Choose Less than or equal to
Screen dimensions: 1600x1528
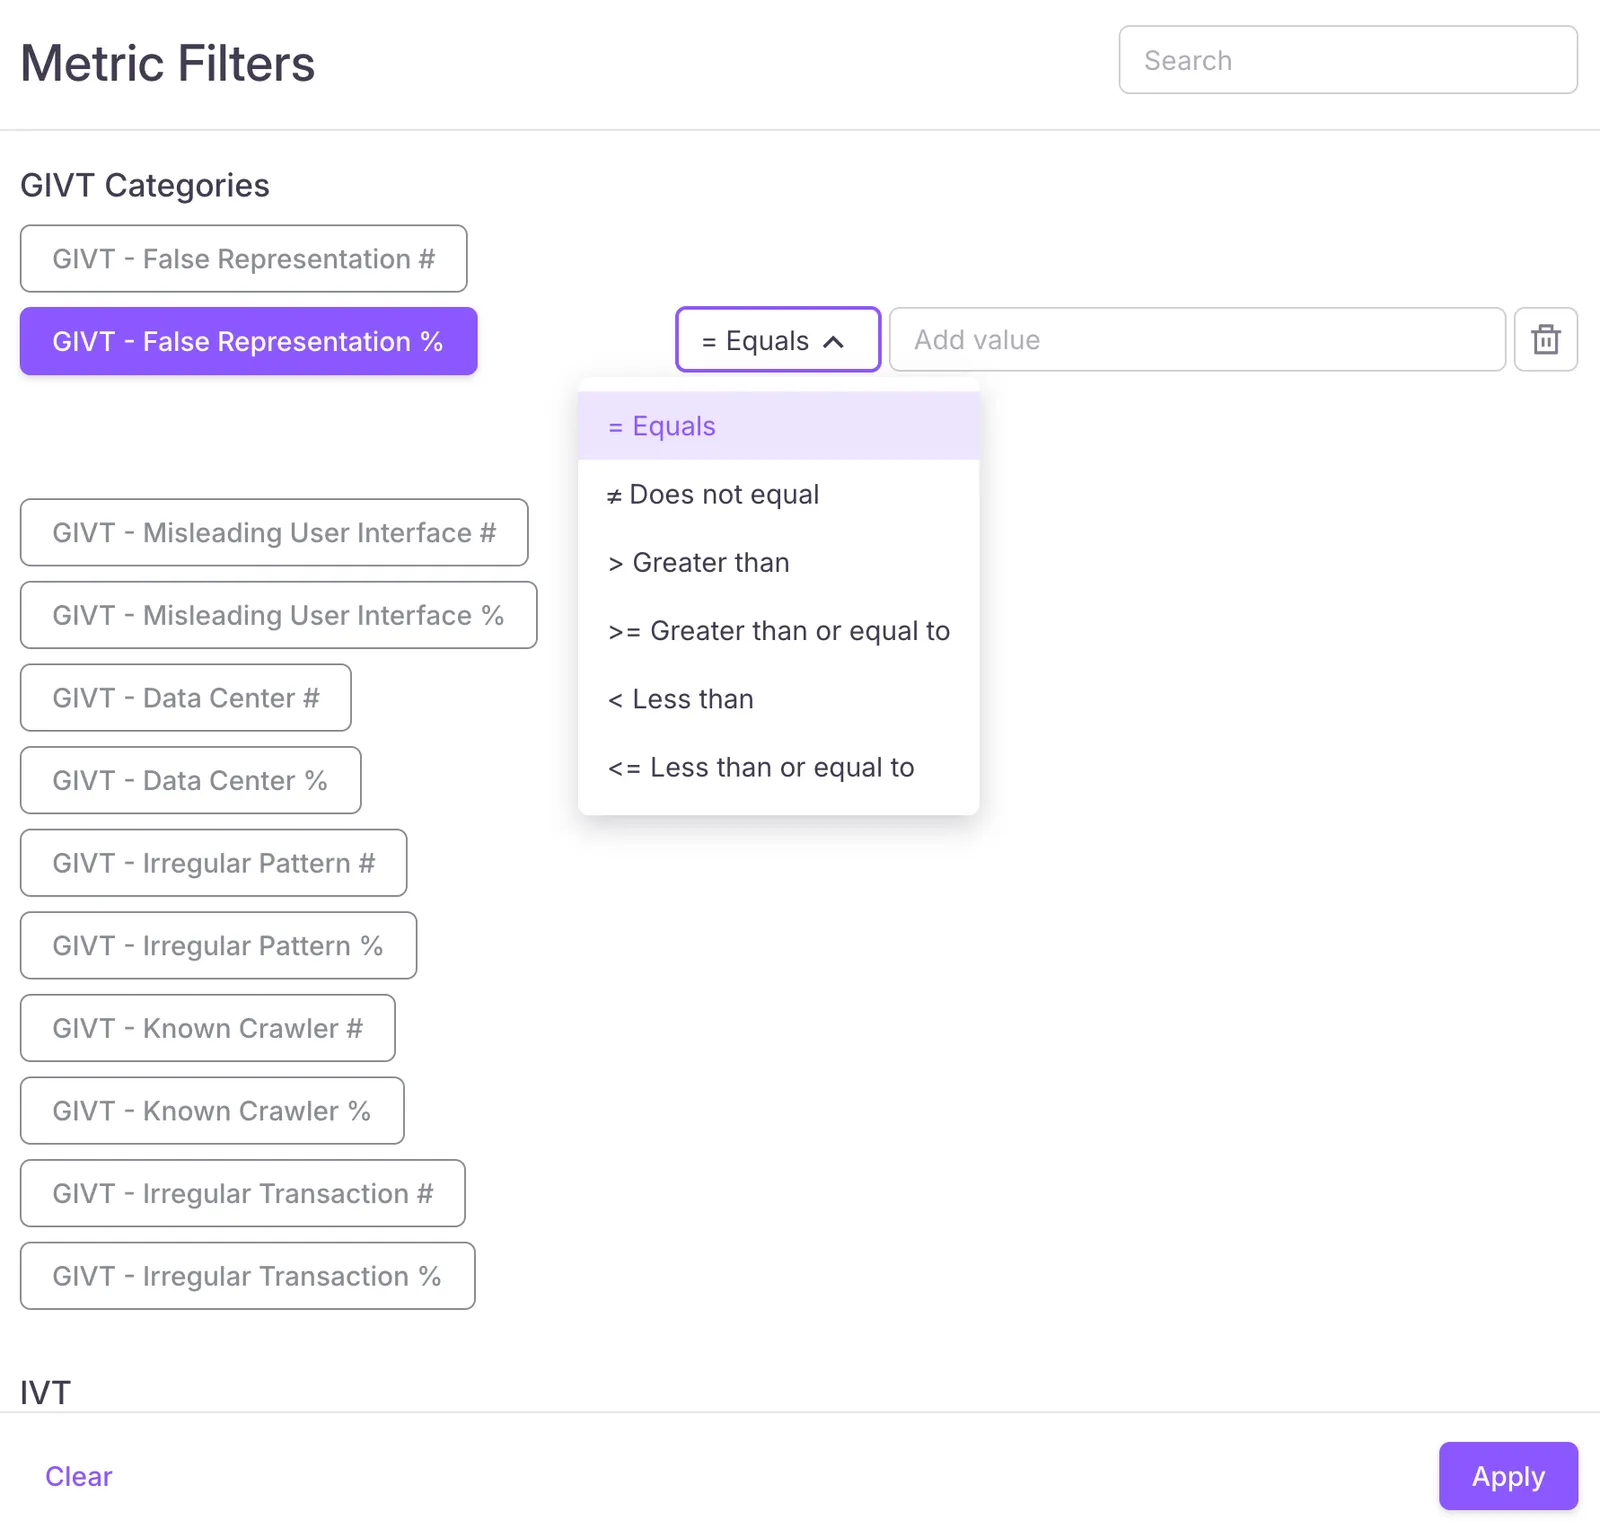(778, 767)
